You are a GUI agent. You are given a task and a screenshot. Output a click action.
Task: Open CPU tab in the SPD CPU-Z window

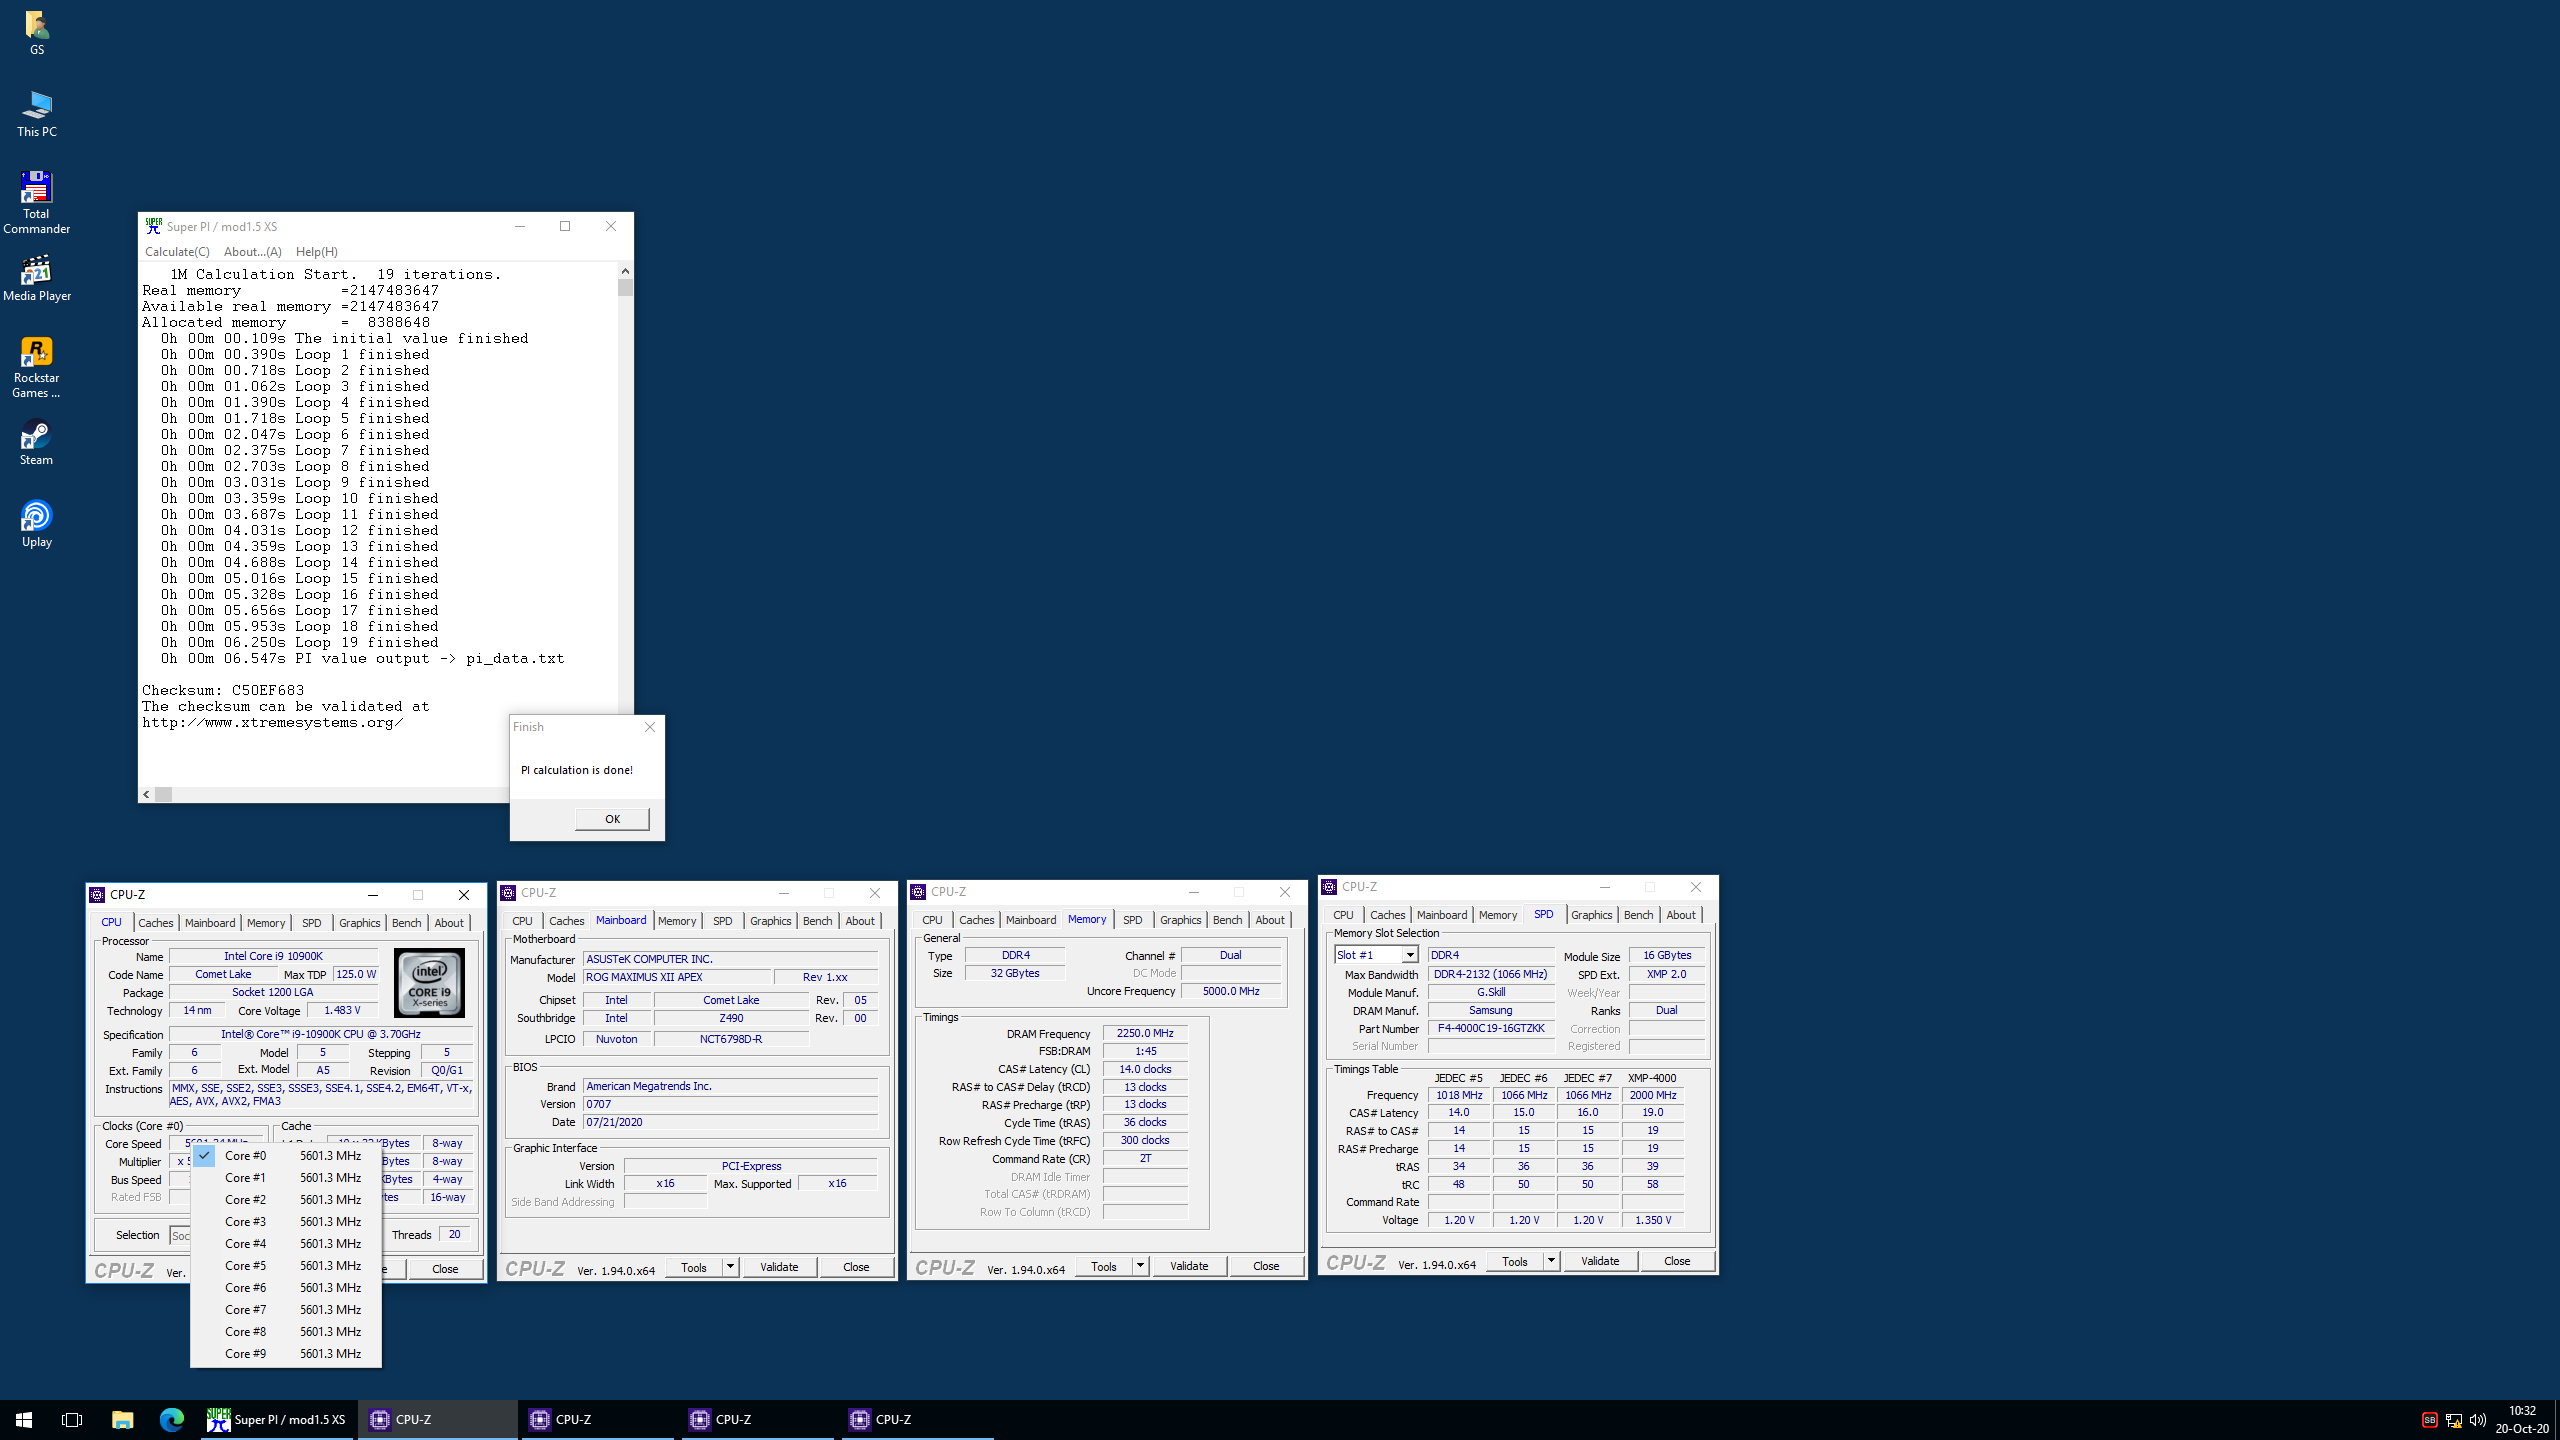click(1343, 915)
